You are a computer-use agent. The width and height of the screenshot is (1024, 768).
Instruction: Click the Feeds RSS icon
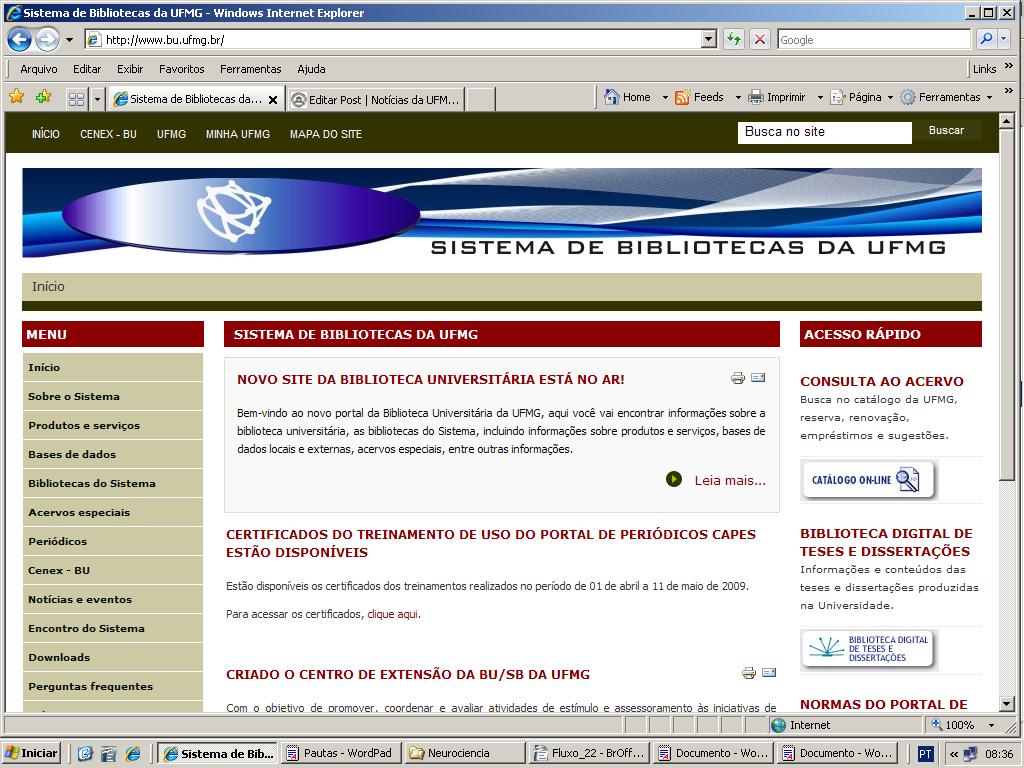tap(682, 97)
